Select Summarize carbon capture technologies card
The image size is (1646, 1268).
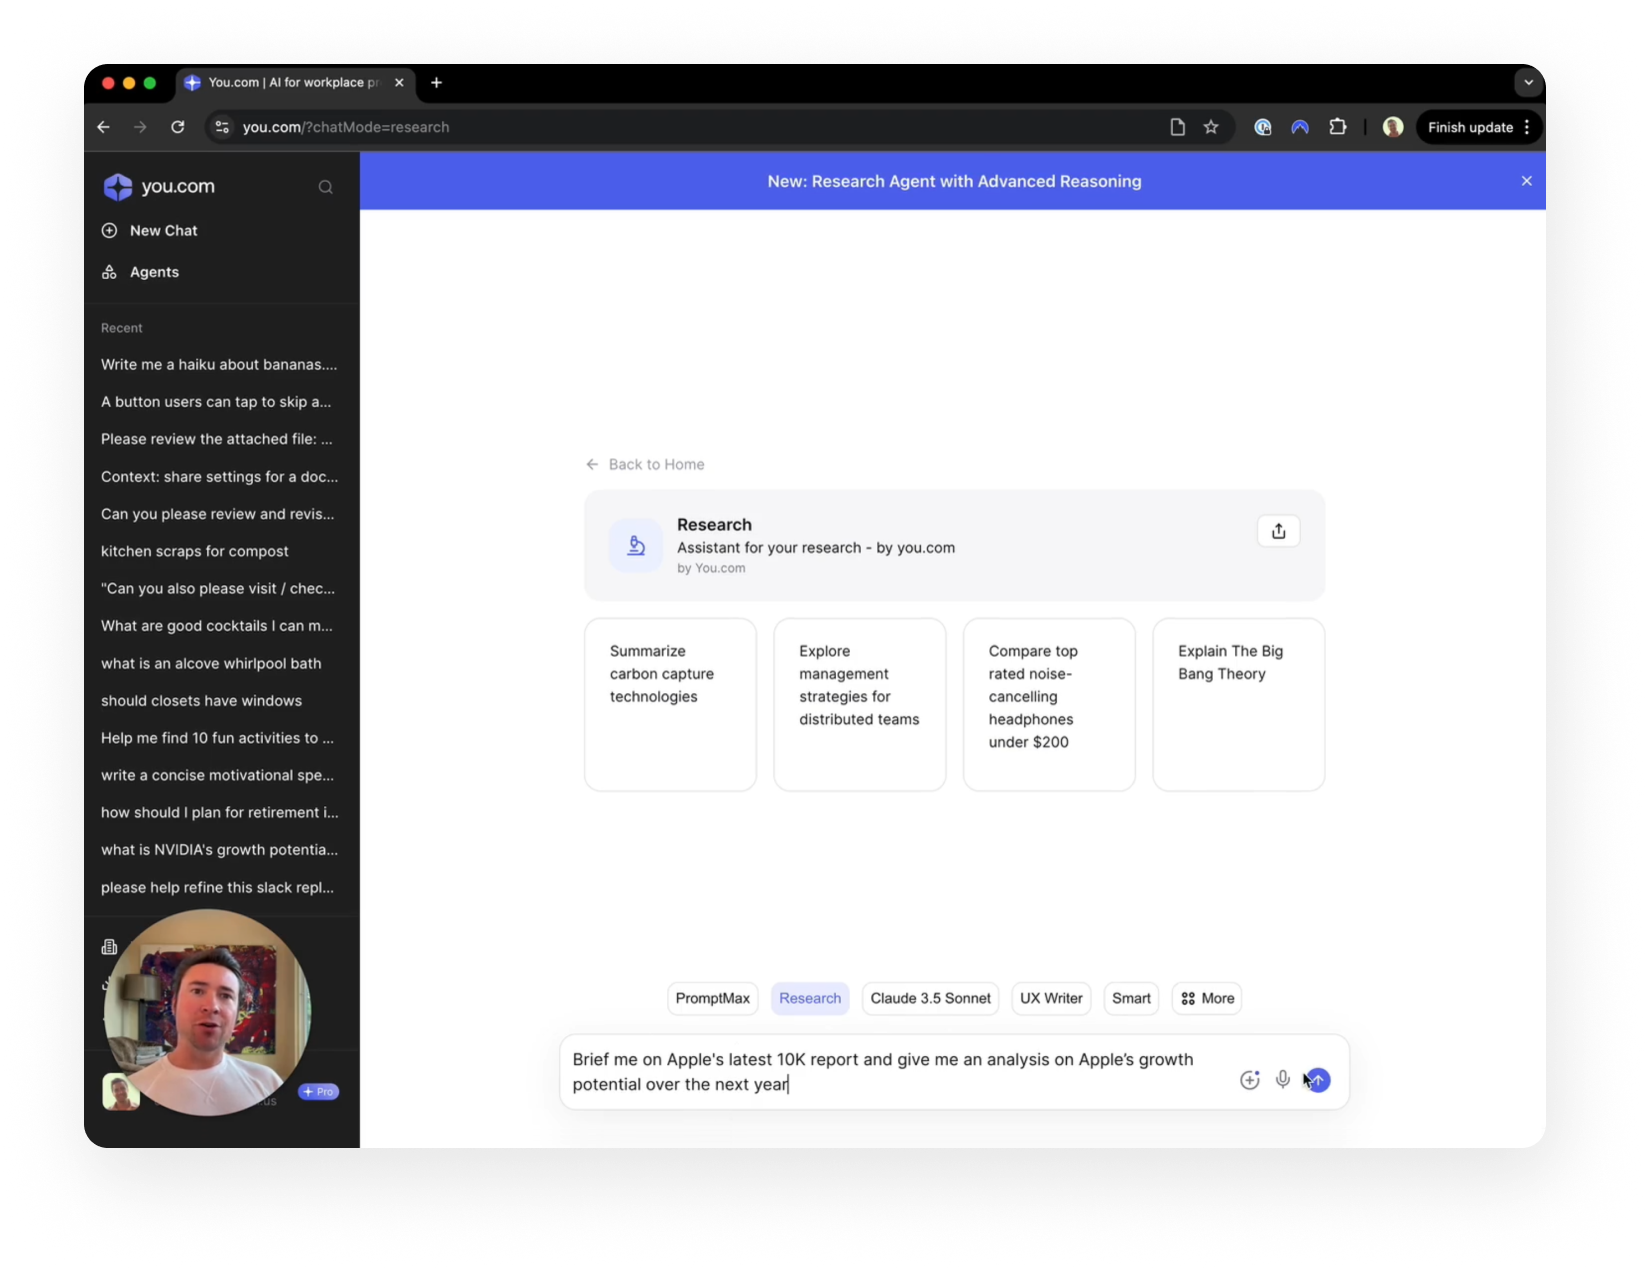[x=670, y=704]
